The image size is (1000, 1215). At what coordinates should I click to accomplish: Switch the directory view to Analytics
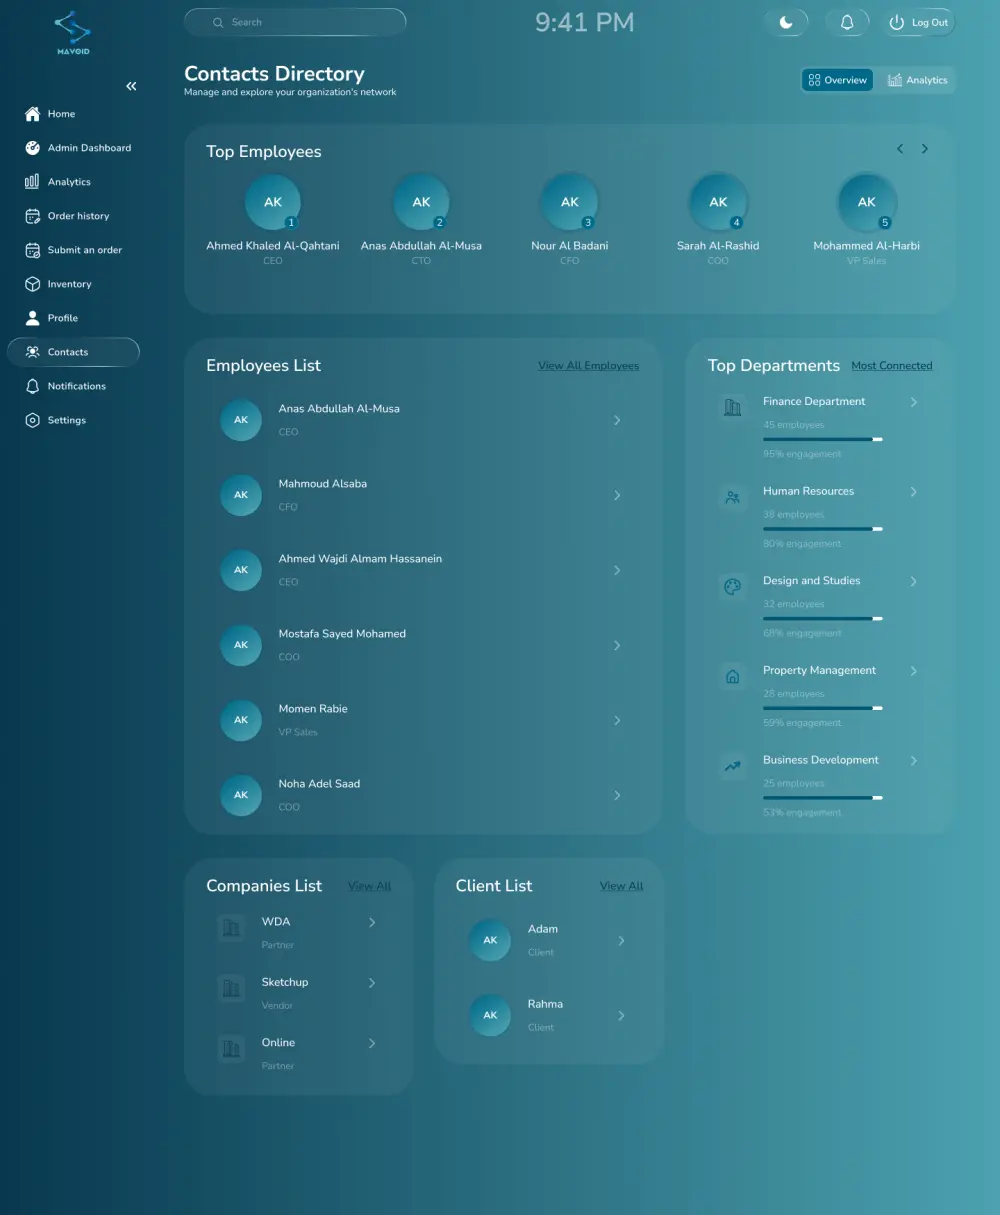point(917,80)
